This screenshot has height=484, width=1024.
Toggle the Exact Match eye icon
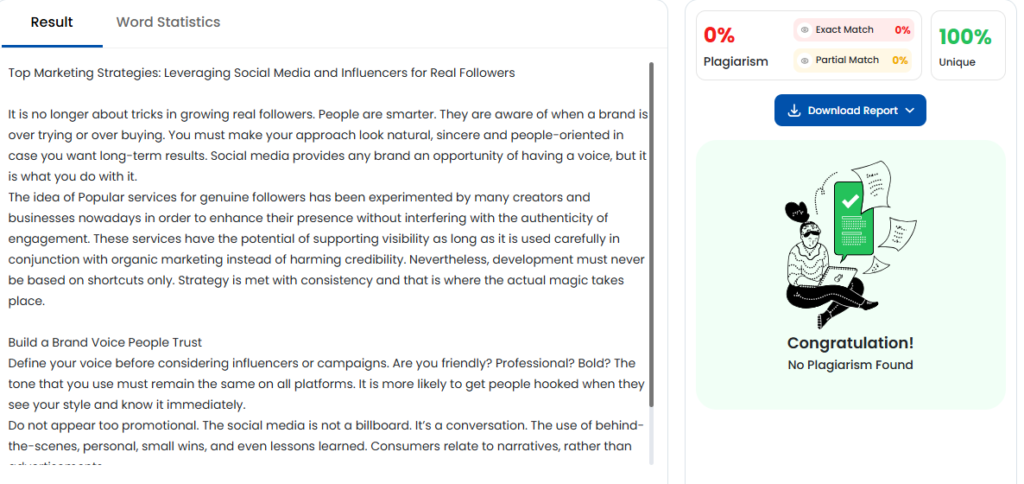(x=804, y=30)
